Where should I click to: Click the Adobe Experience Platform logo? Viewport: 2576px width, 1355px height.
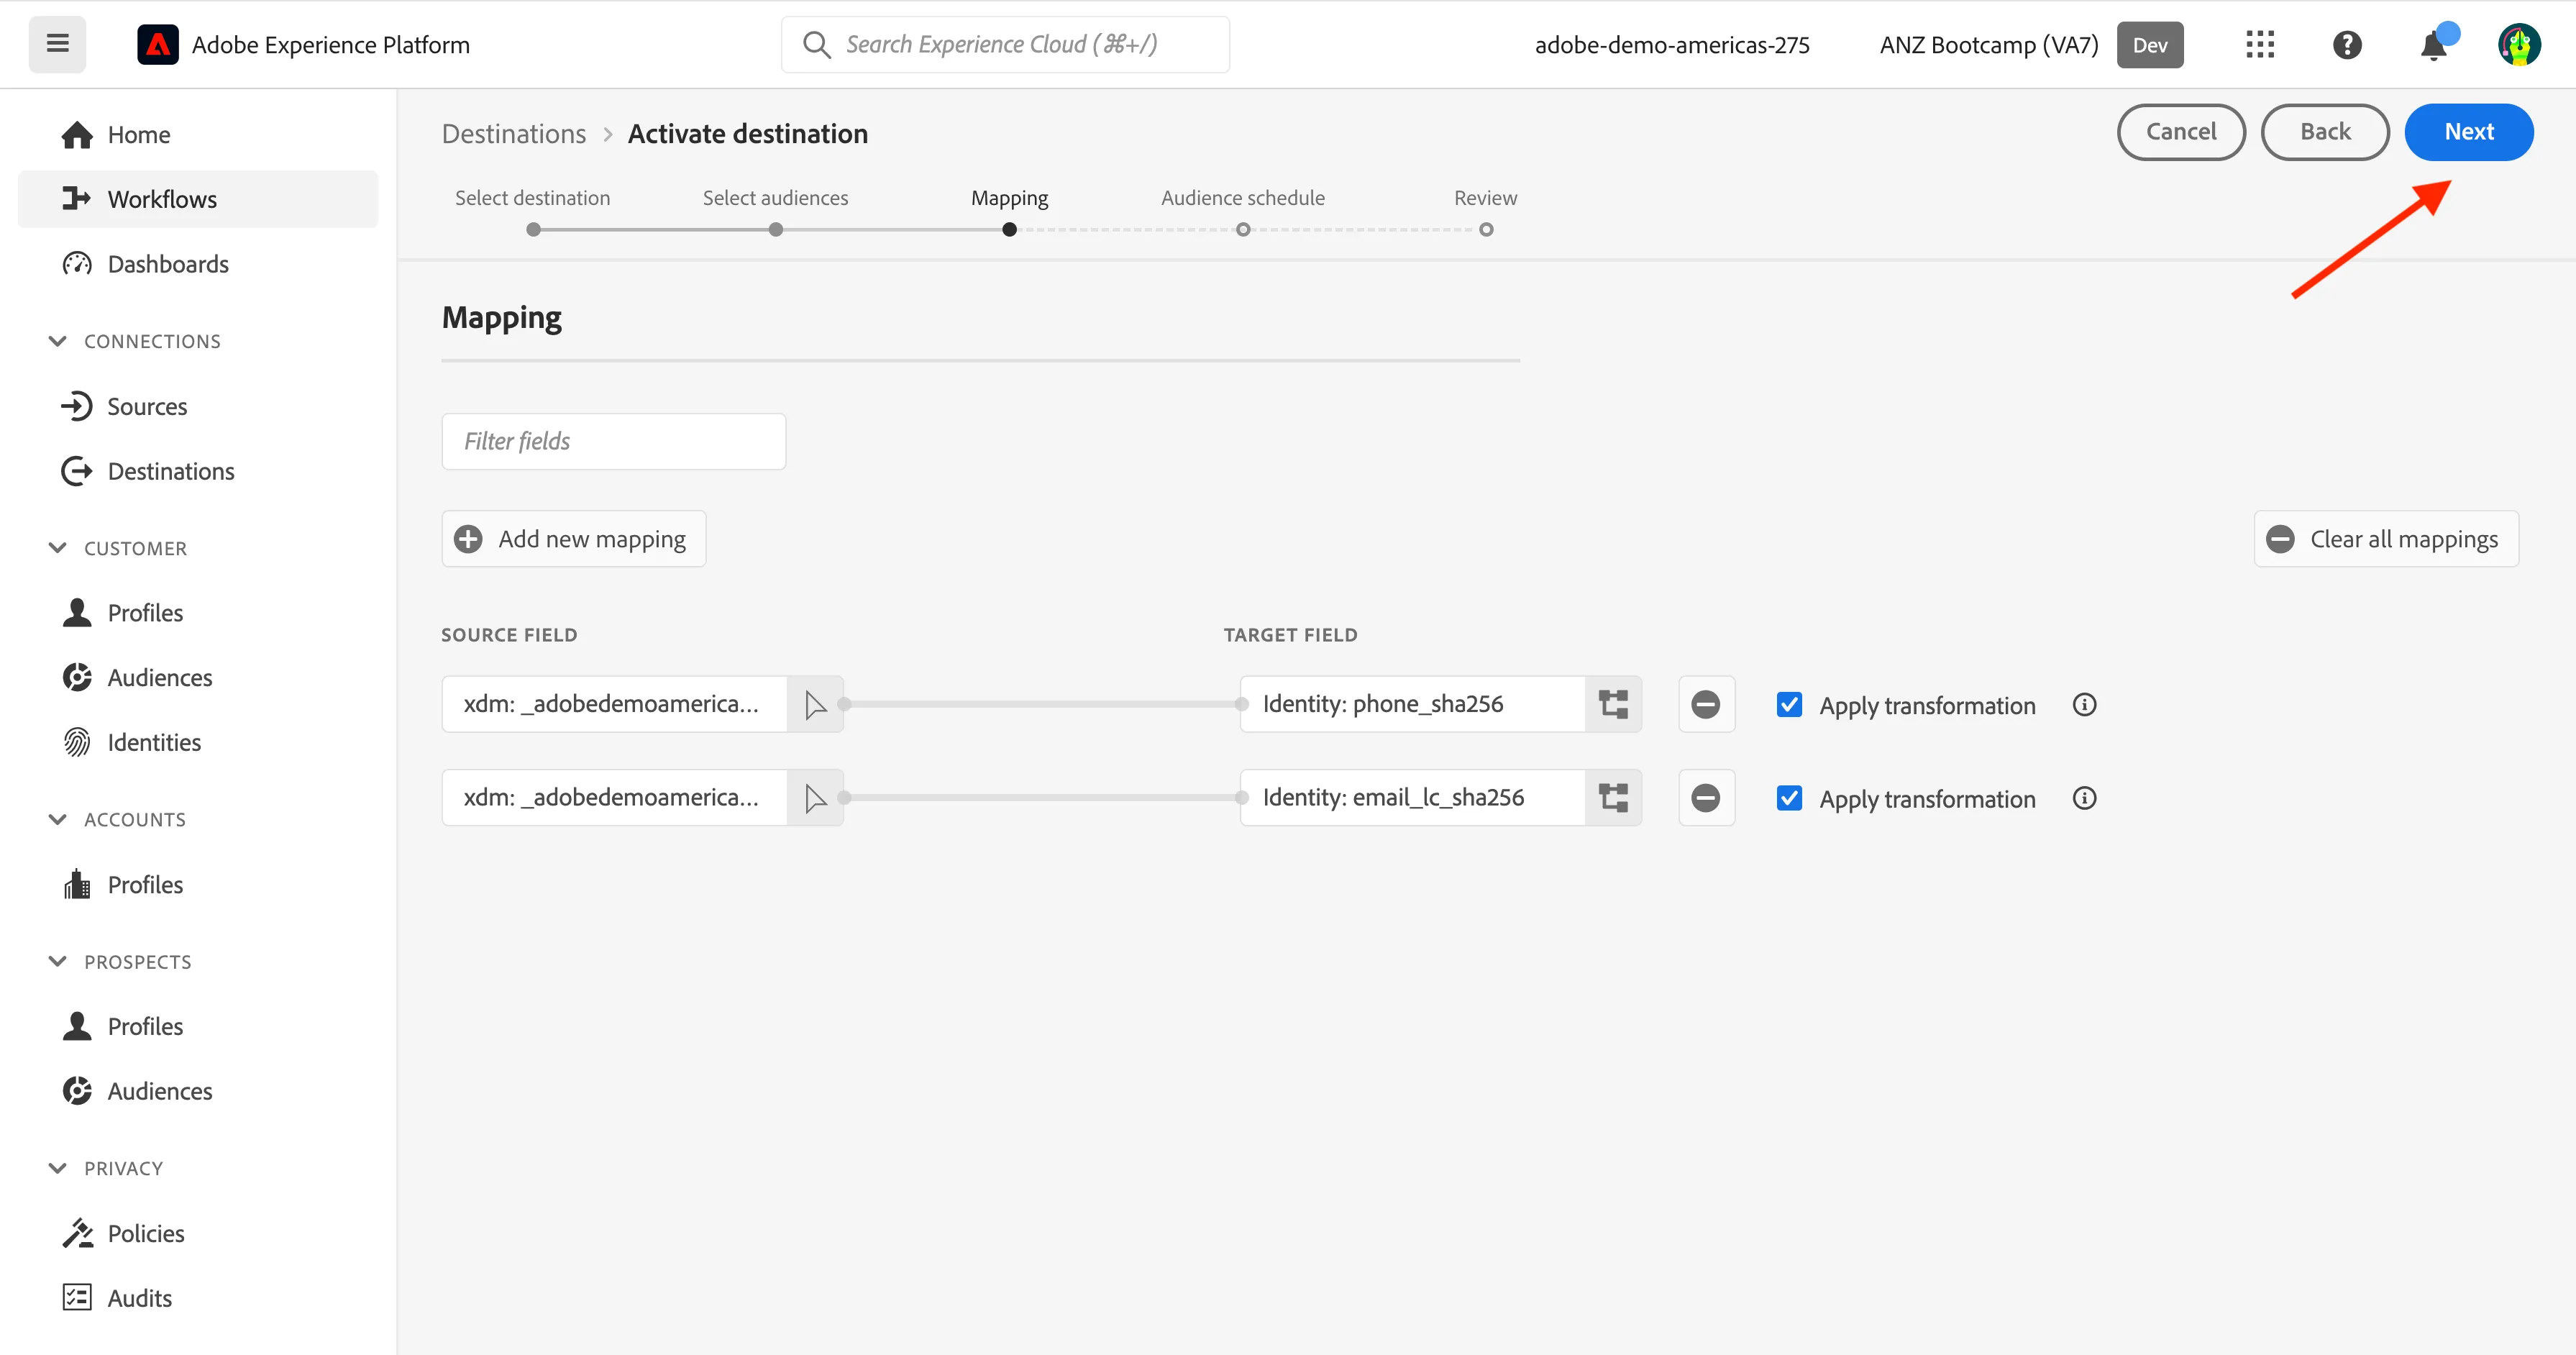point(158,45)
